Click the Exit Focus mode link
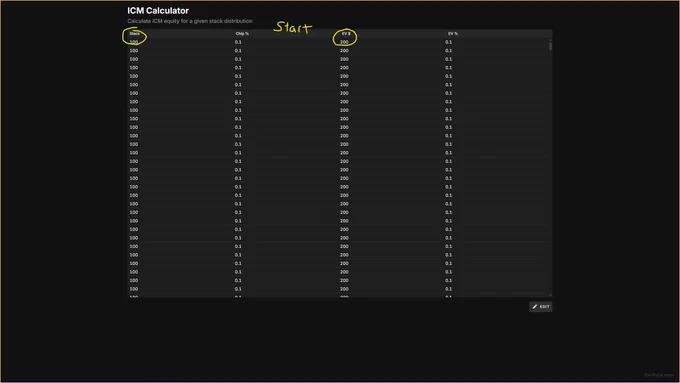Image resolution: width=680 pixels, height=383 pixels. 659,375
